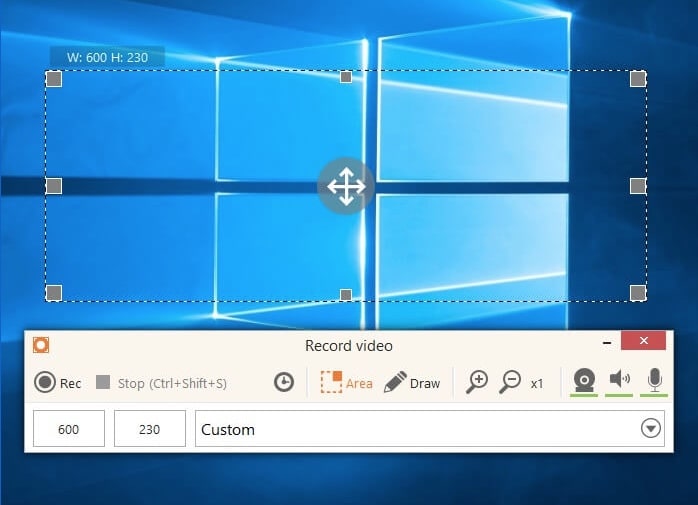
Task: Click the top-left selection handle
Action: pyautogui.click(x=54, y=79)
